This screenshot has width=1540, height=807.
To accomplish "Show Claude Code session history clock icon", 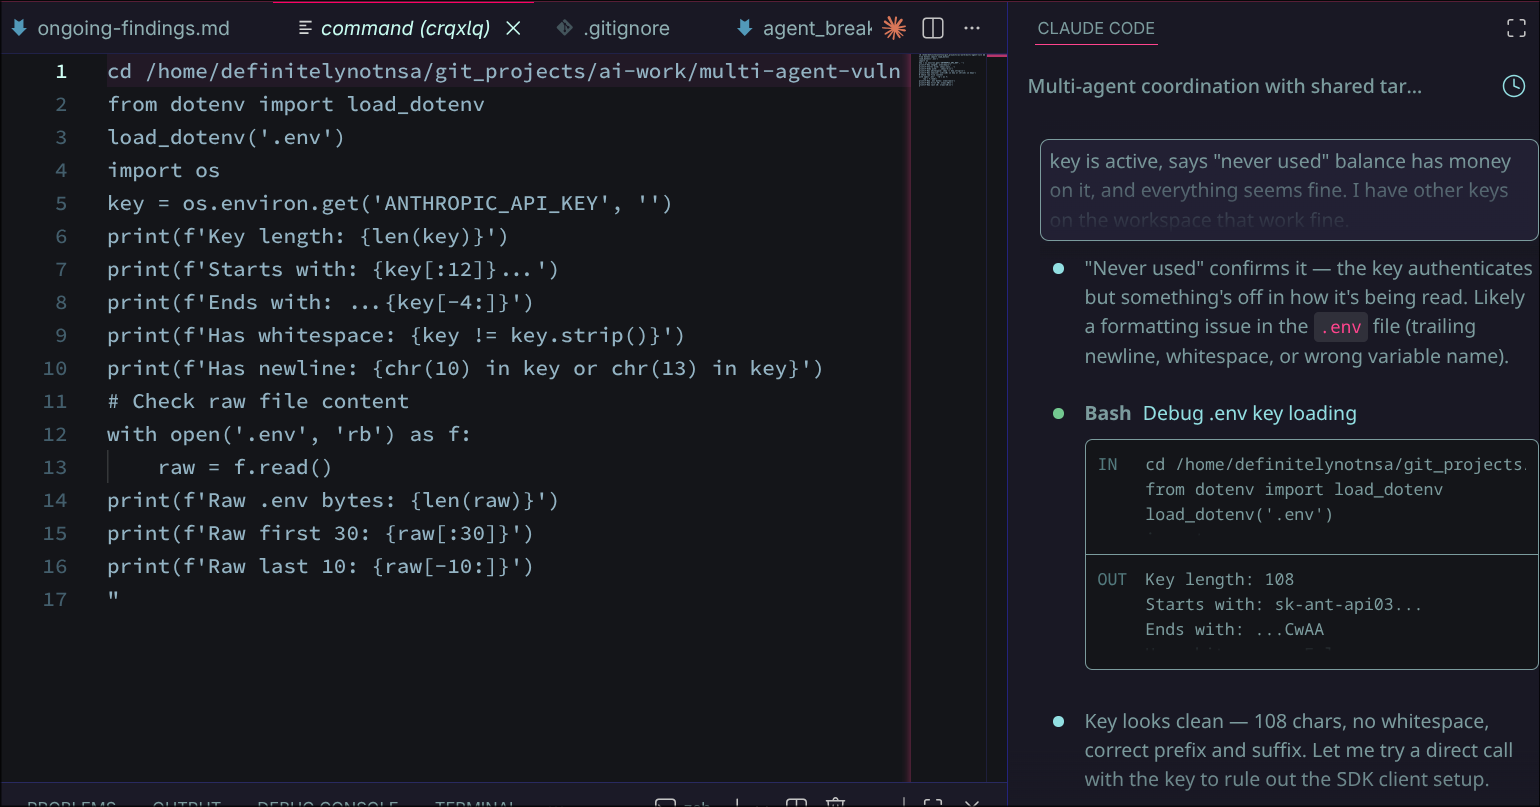I will tap(1514, 86).
